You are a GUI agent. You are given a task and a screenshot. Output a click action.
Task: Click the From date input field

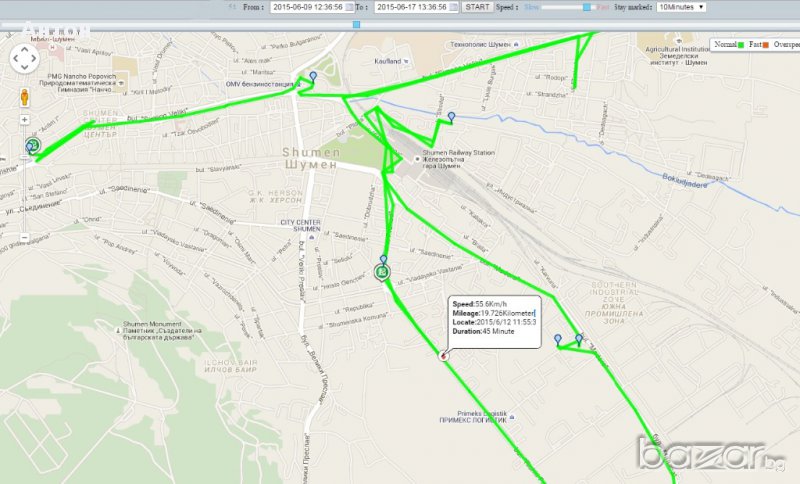(x=306, y=7)
